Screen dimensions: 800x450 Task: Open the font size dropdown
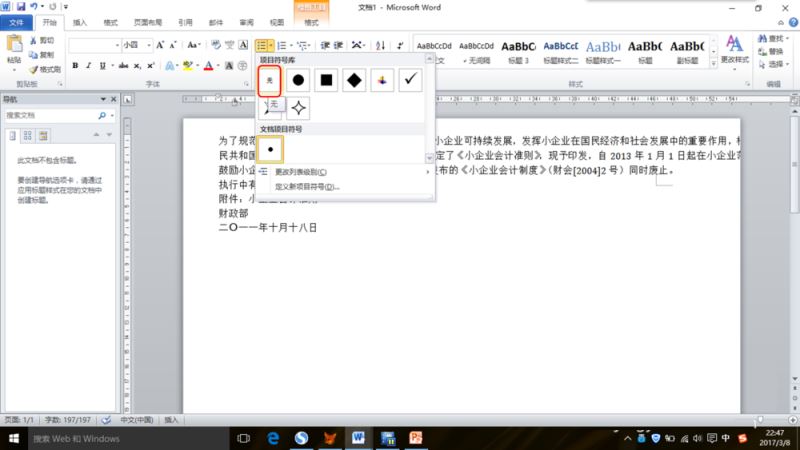tap(149, 45)
